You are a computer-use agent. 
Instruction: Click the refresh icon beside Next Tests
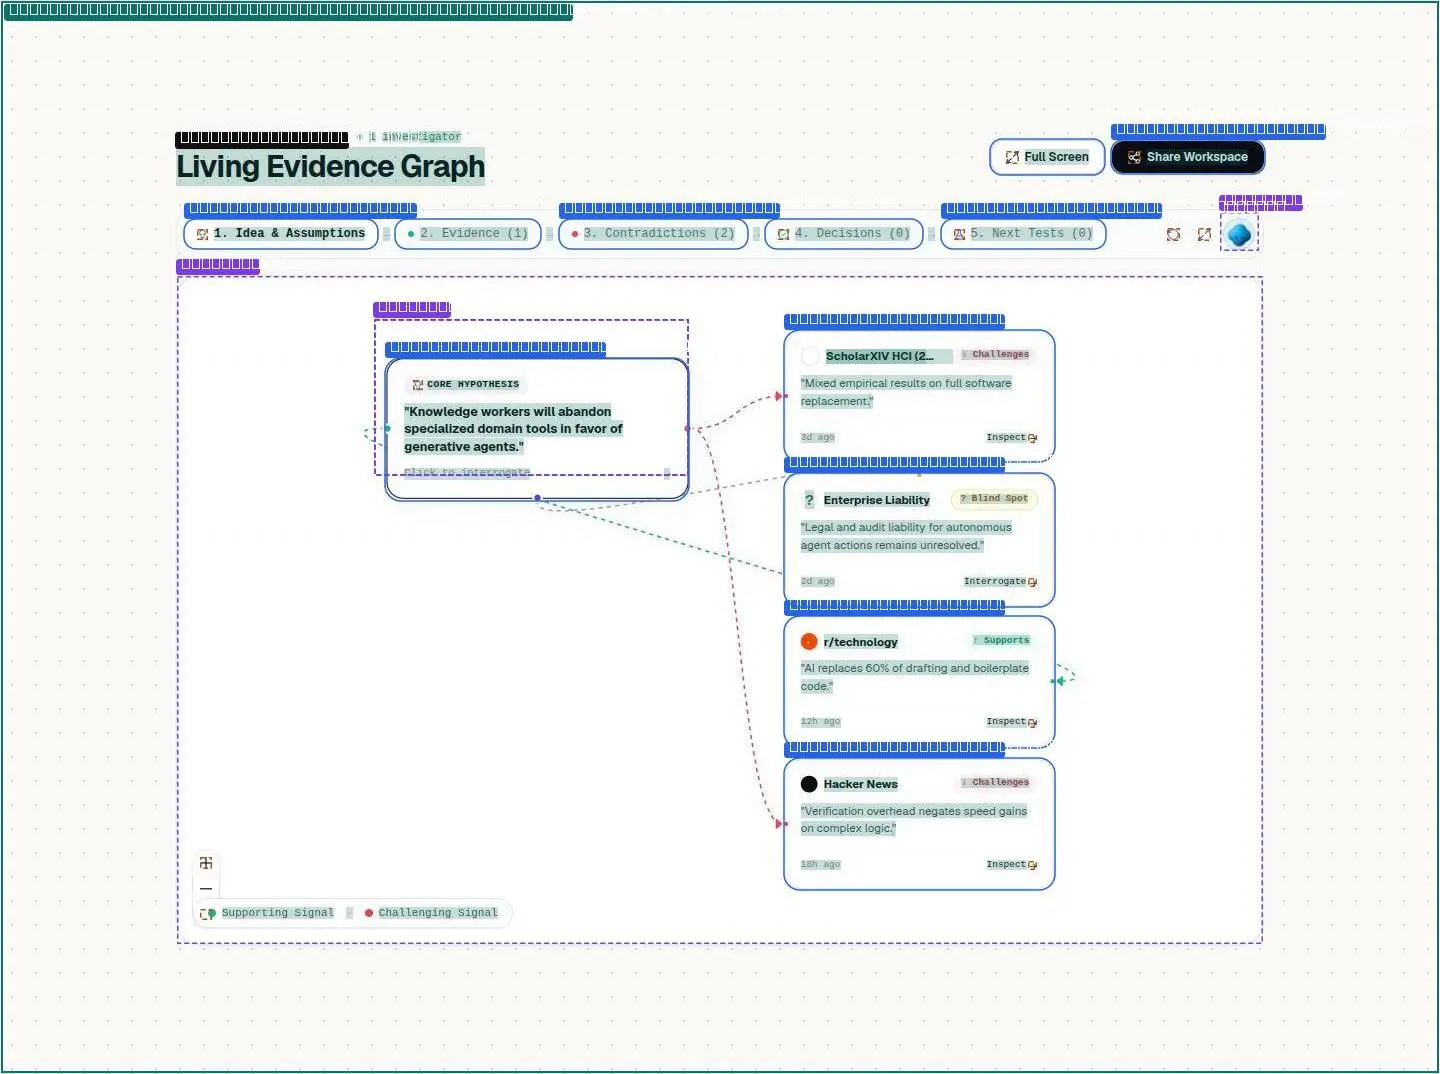(x=1174, y=234)
